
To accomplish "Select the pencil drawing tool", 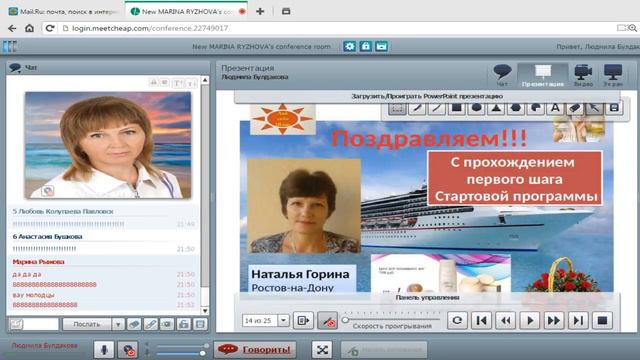I will pyautogui.click(x=417, y=108).
